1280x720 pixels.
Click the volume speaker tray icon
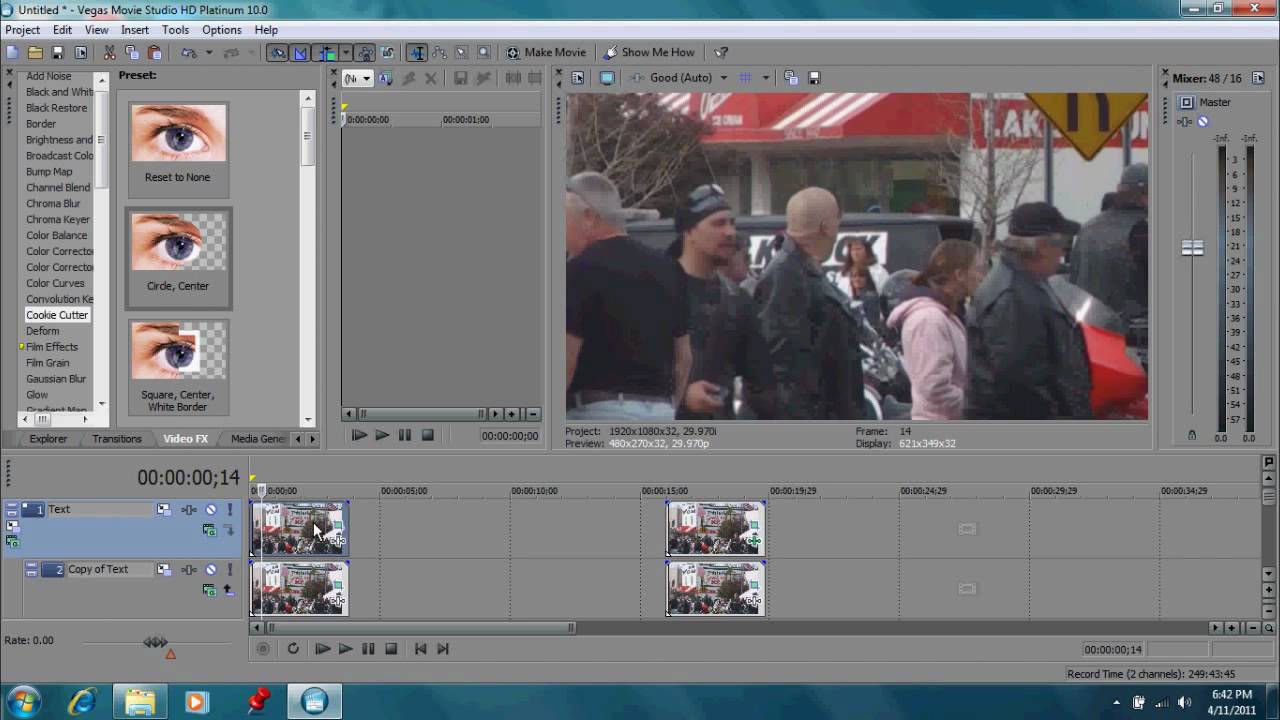1185,702
